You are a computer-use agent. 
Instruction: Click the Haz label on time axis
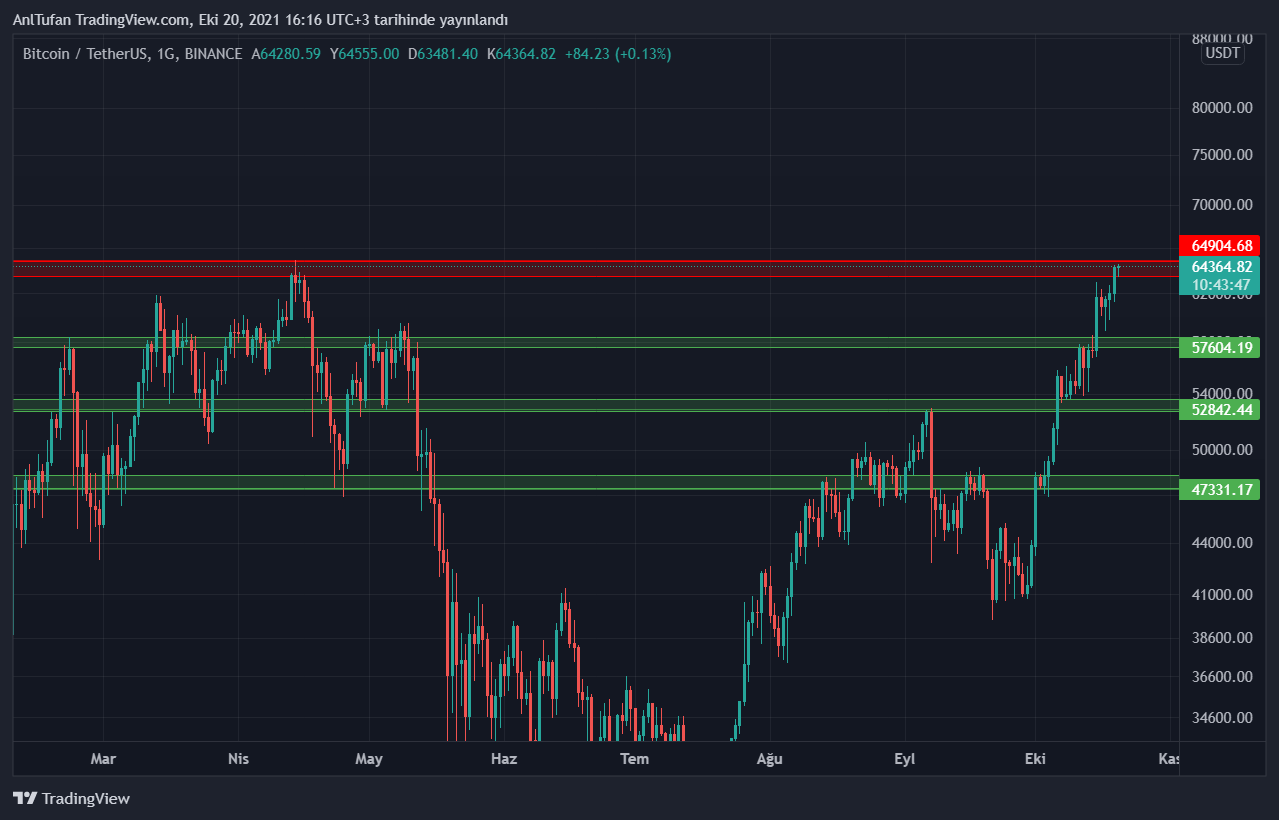pos(504,759)
